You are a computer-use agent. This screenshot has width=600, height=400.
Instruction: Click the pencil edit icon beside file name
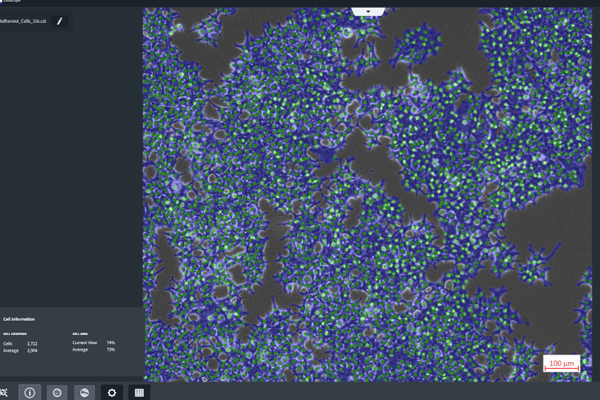point(59,20)
